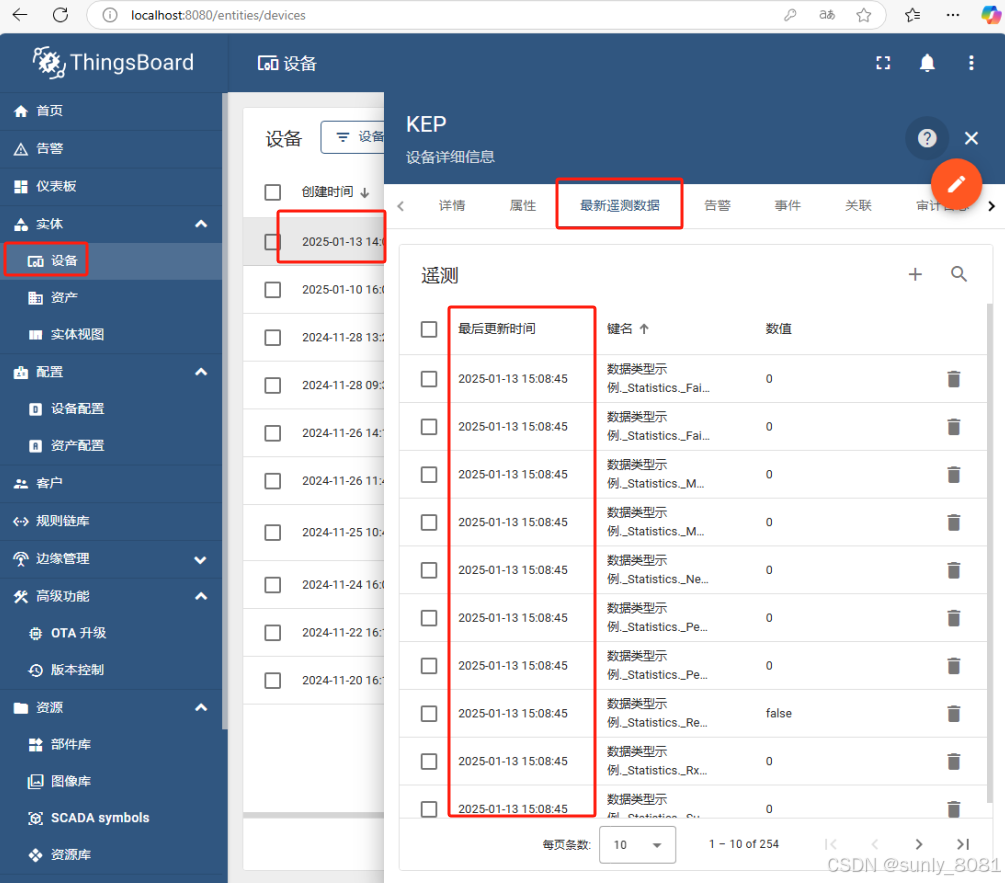Select all devices checkbox in header
The image size is (1005, 883).
[x=272, y=192]
